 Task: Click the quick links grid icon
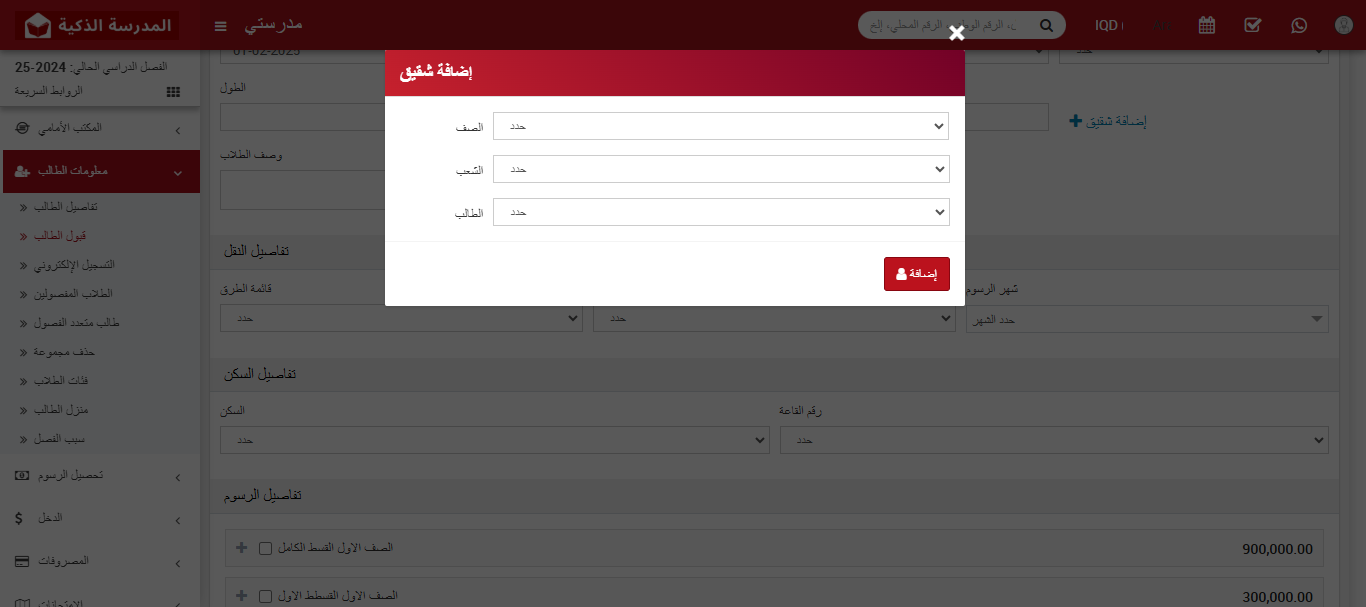(172, 91)
